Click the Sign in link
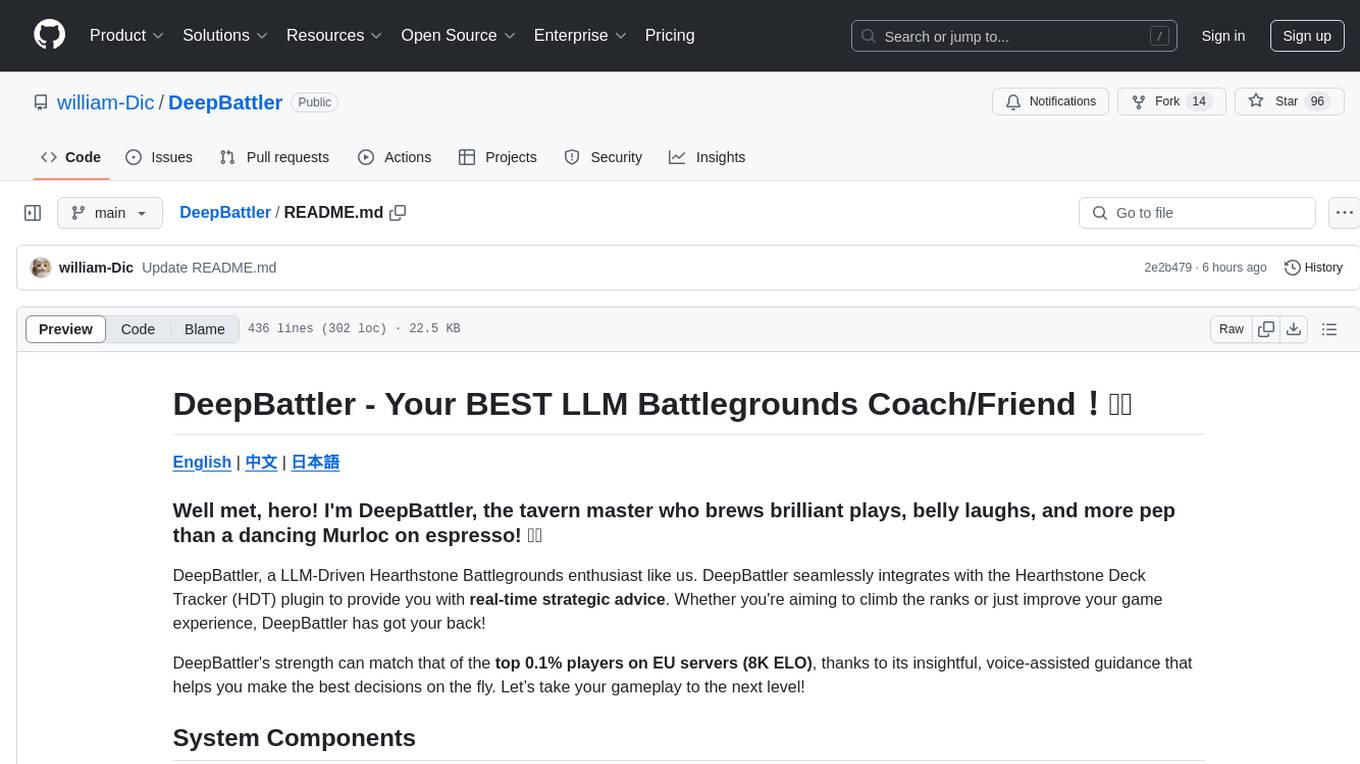This screenshot has width=1360, height=764. click(1223, 36)
